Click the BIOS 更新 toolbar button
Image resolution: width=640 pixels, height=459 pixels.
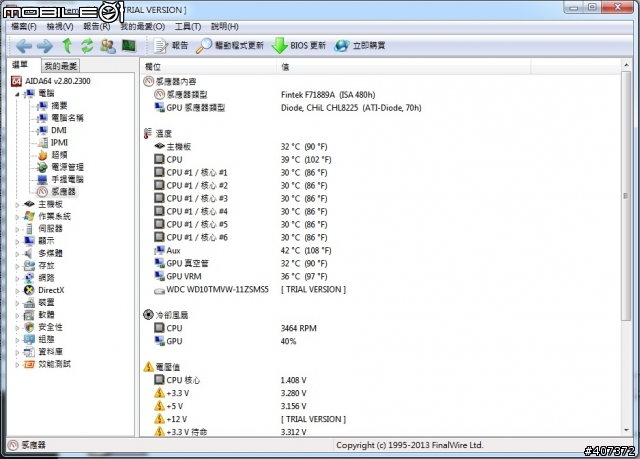point(299,45)
